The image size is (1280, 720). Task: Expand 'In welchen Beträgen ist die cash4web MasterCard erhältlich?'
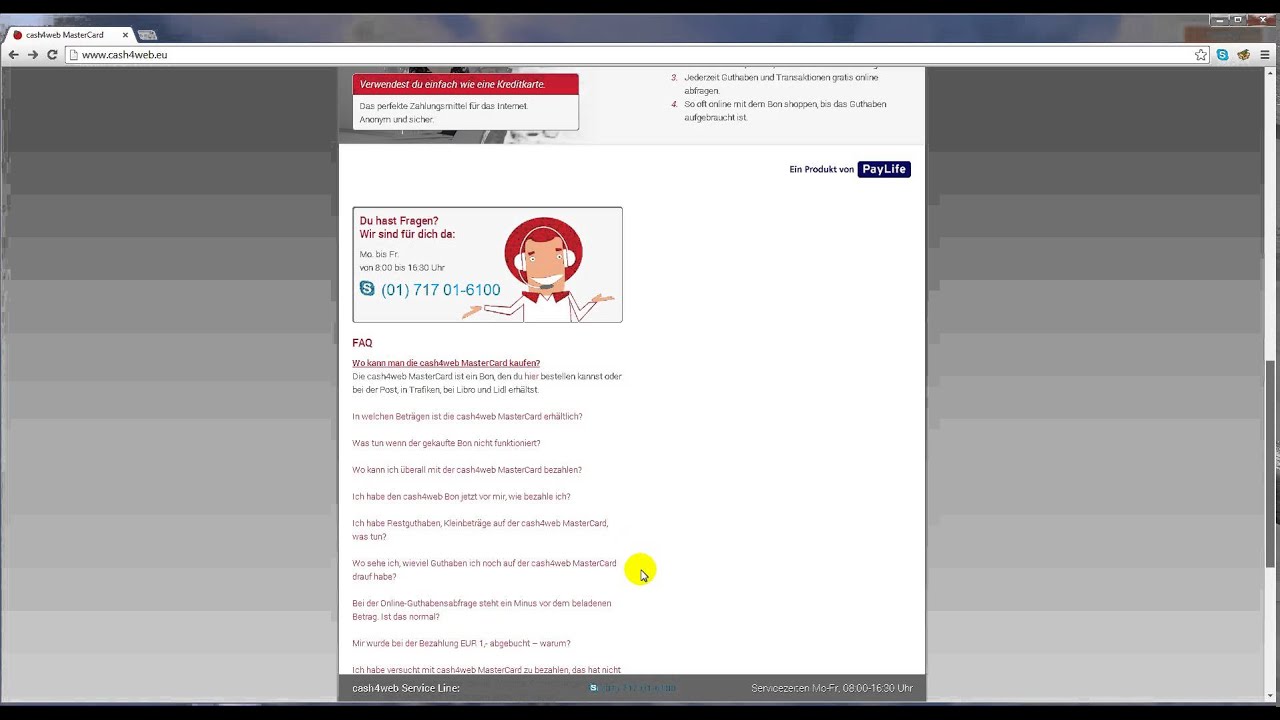click(467, 416)
